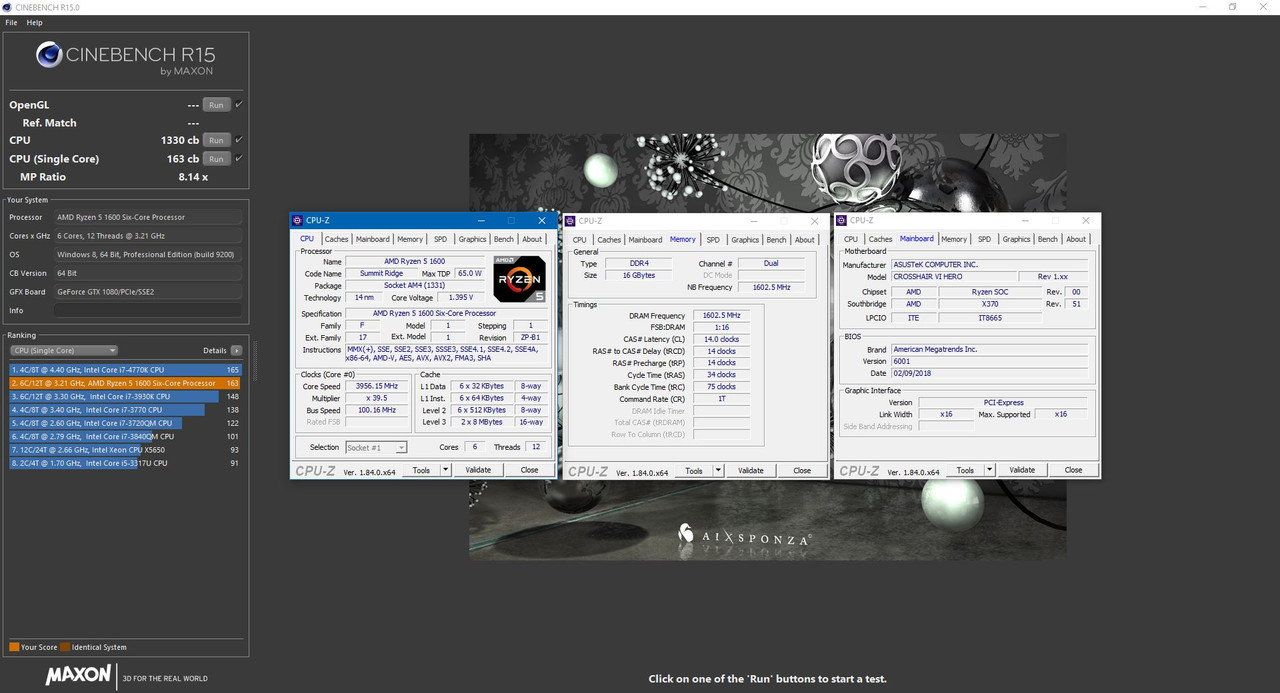The width and height of the screenshot is (1280, 693).
Task: Open SPD tab in CPU-Z Memory window
Action: (713, 239)
